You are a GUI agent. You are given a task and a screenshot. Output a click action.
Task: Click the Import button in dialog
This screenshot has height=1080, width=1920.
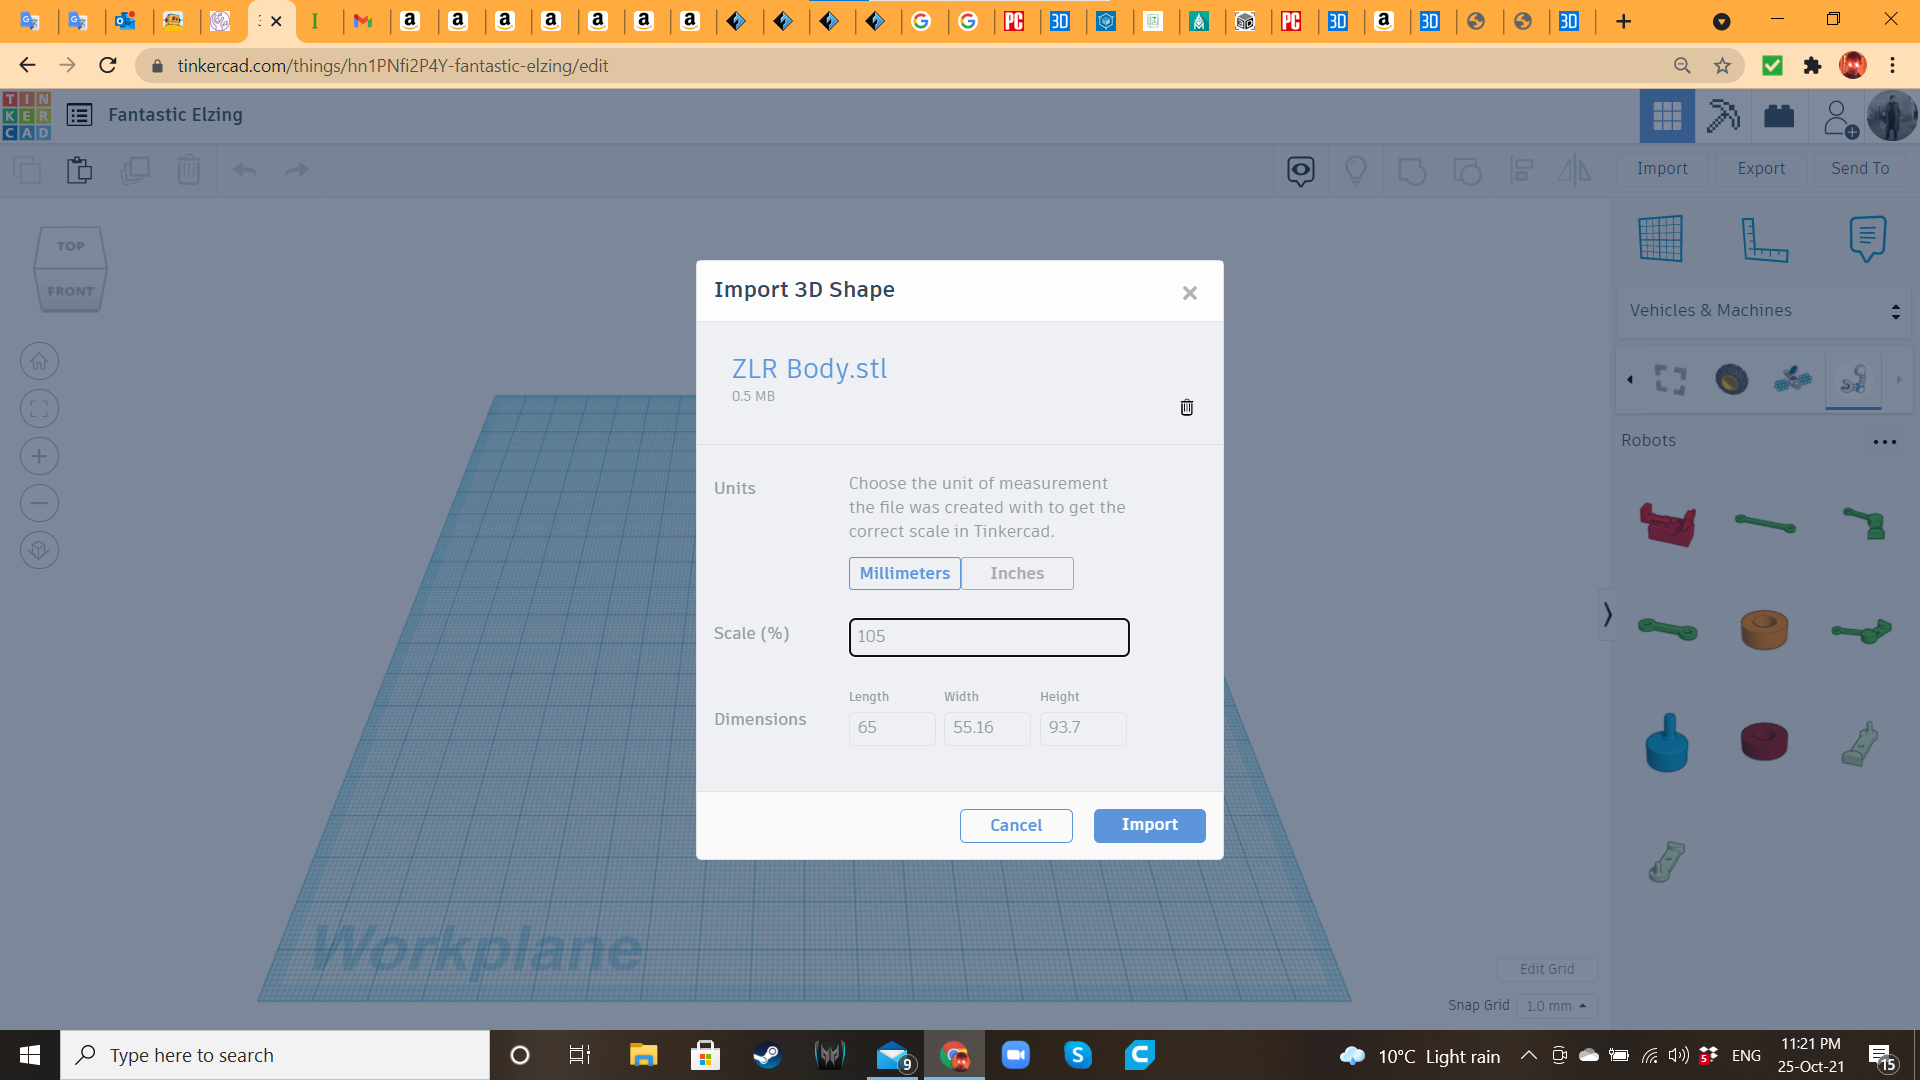pos(1149,825)
